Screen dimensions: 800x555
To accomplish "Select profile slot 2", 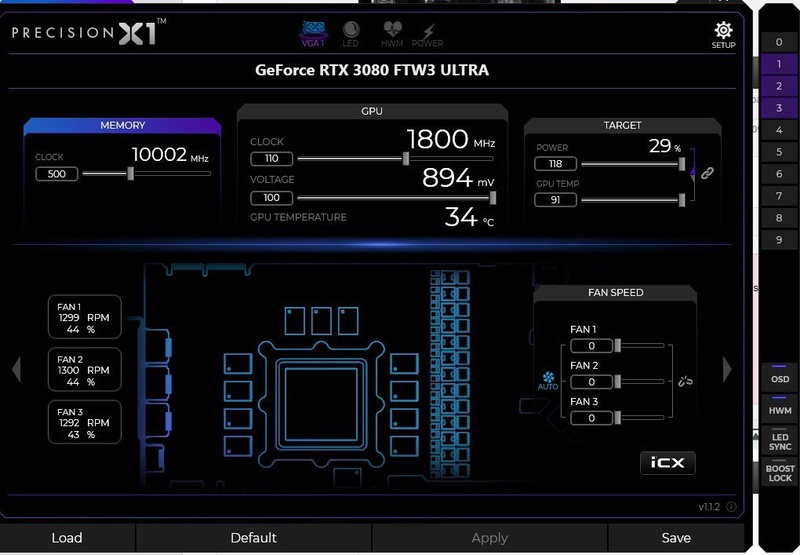I will coord(779,86).
